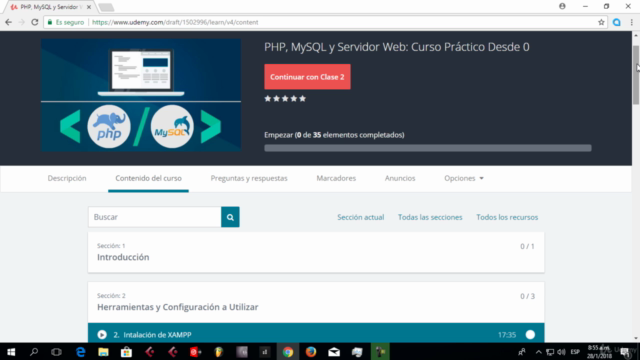Click the course progress bar
Screen dimensions: 640x360
[x=427, y=148]
